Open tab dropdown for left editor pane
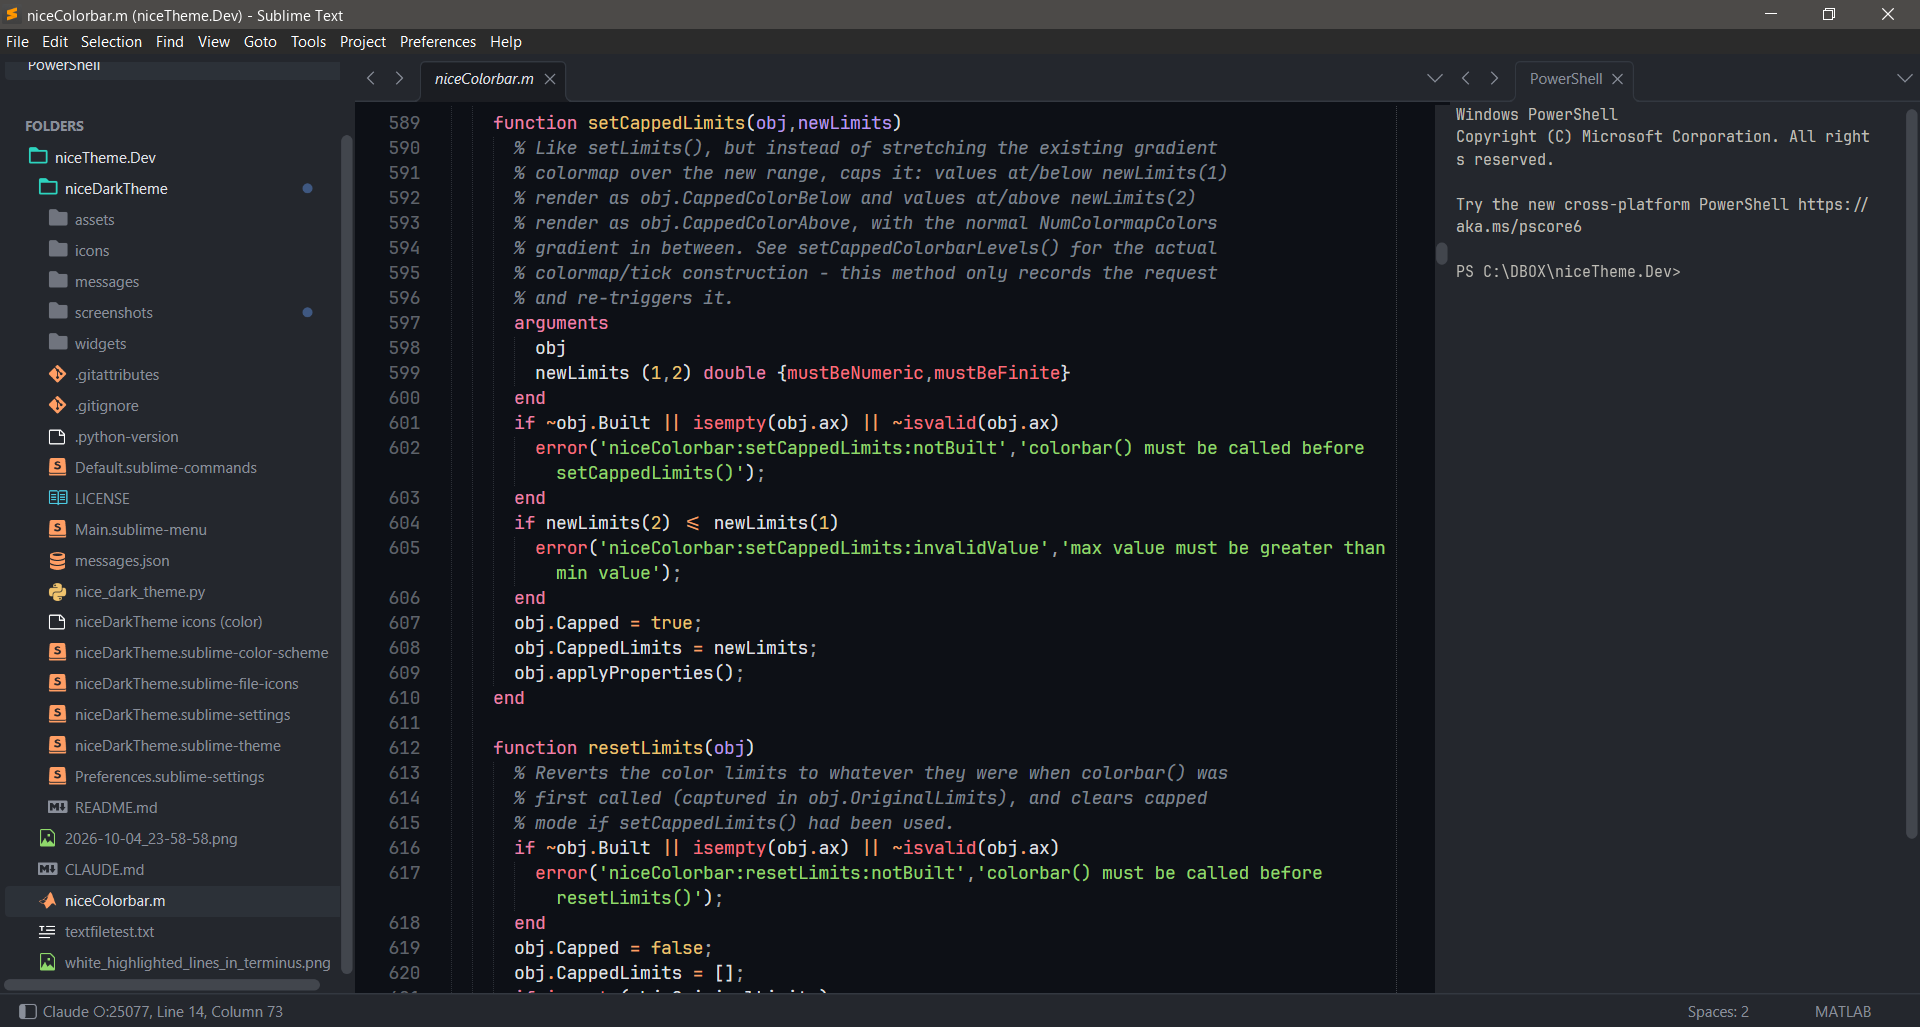The height and width of the screenshot is (1027, 1920). 1435,78
